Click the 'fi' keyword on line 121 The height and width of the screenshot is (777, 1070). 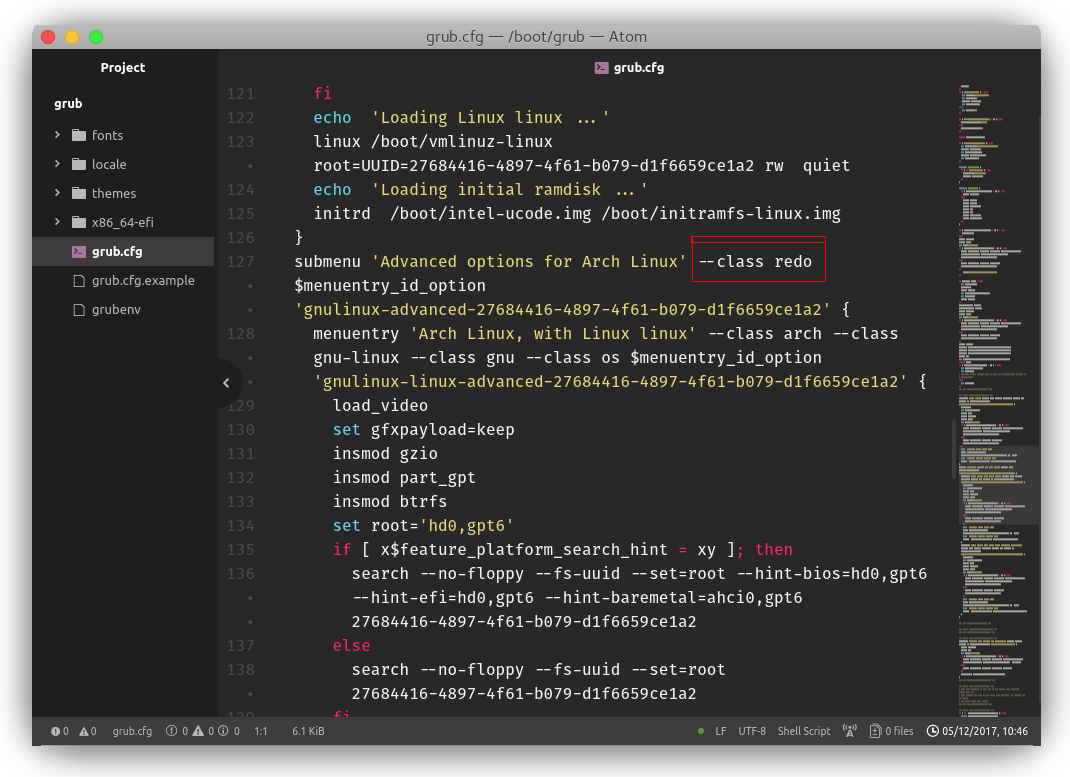pyautogui.click(x=323, y=93)
